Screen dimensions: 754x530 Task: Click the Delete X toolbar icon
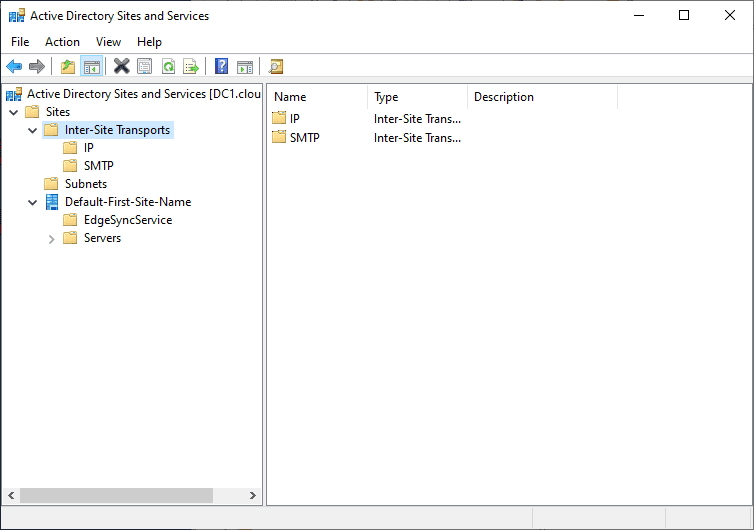coord(122,66)
